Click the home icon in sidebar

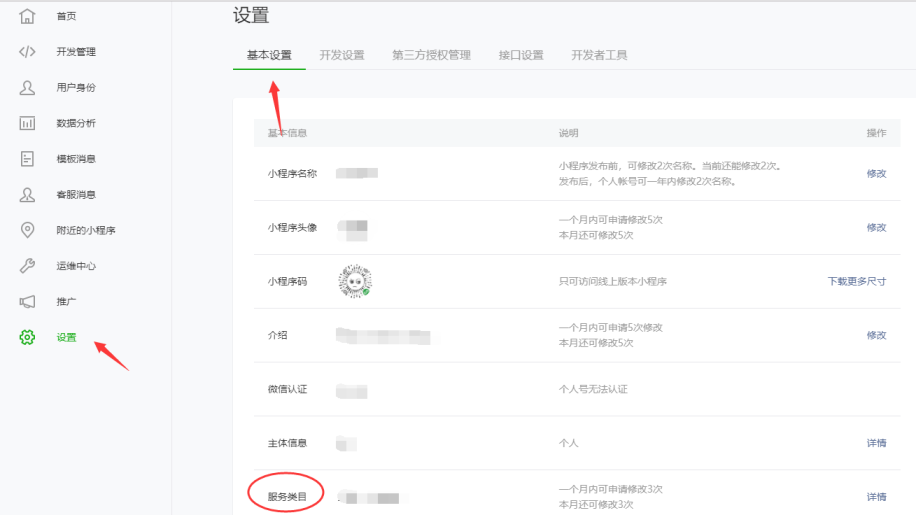pos(28,16)
